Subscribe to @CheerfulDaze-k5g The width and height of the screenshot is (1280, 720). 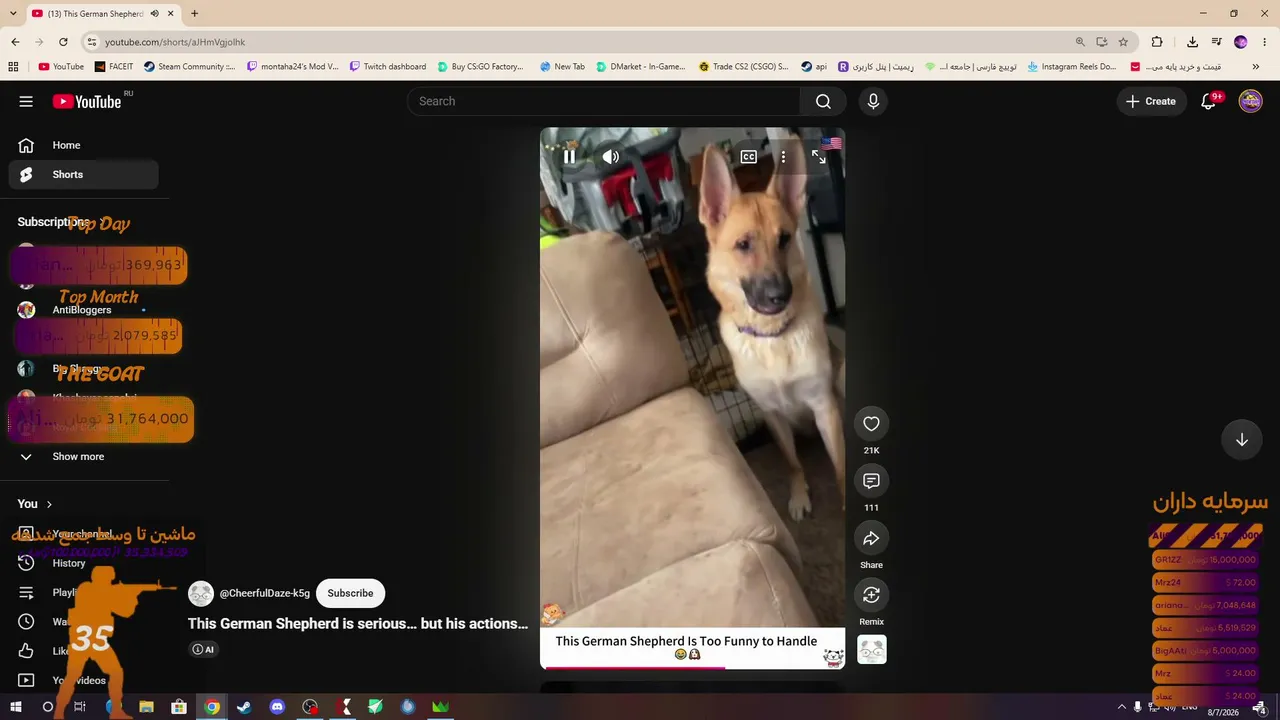[350, 593]
